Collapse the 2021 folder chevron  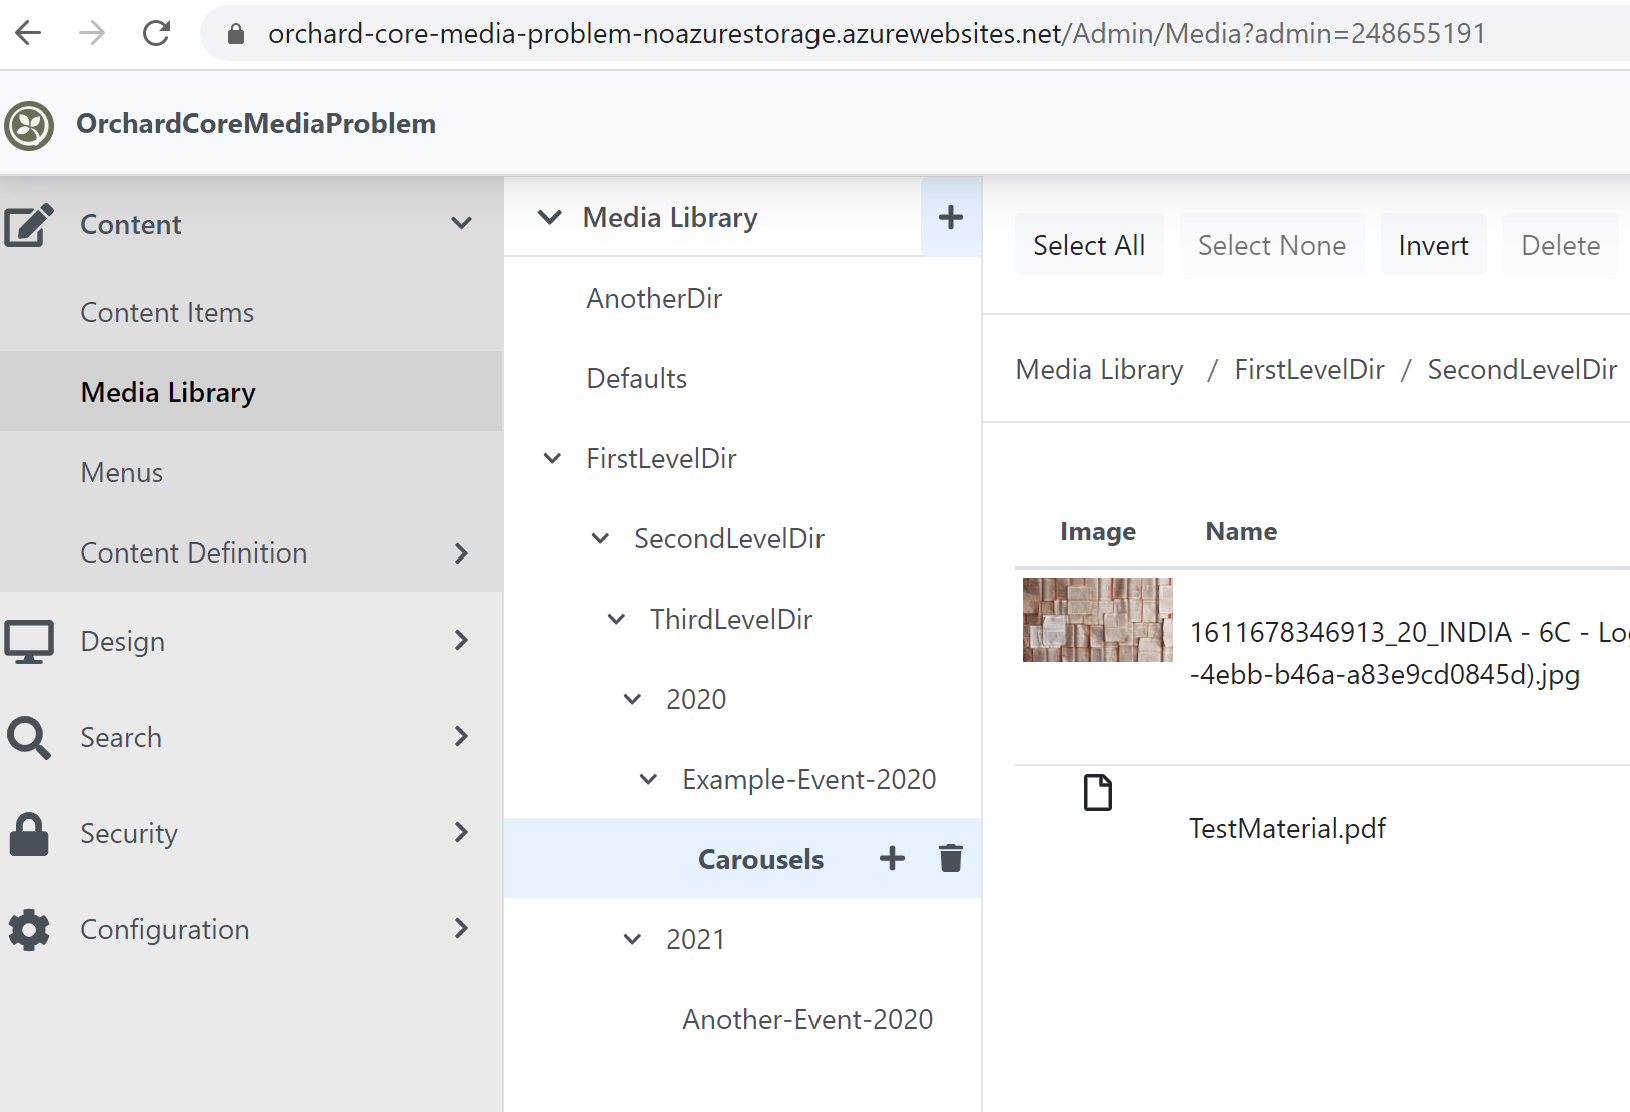point(631,938)
